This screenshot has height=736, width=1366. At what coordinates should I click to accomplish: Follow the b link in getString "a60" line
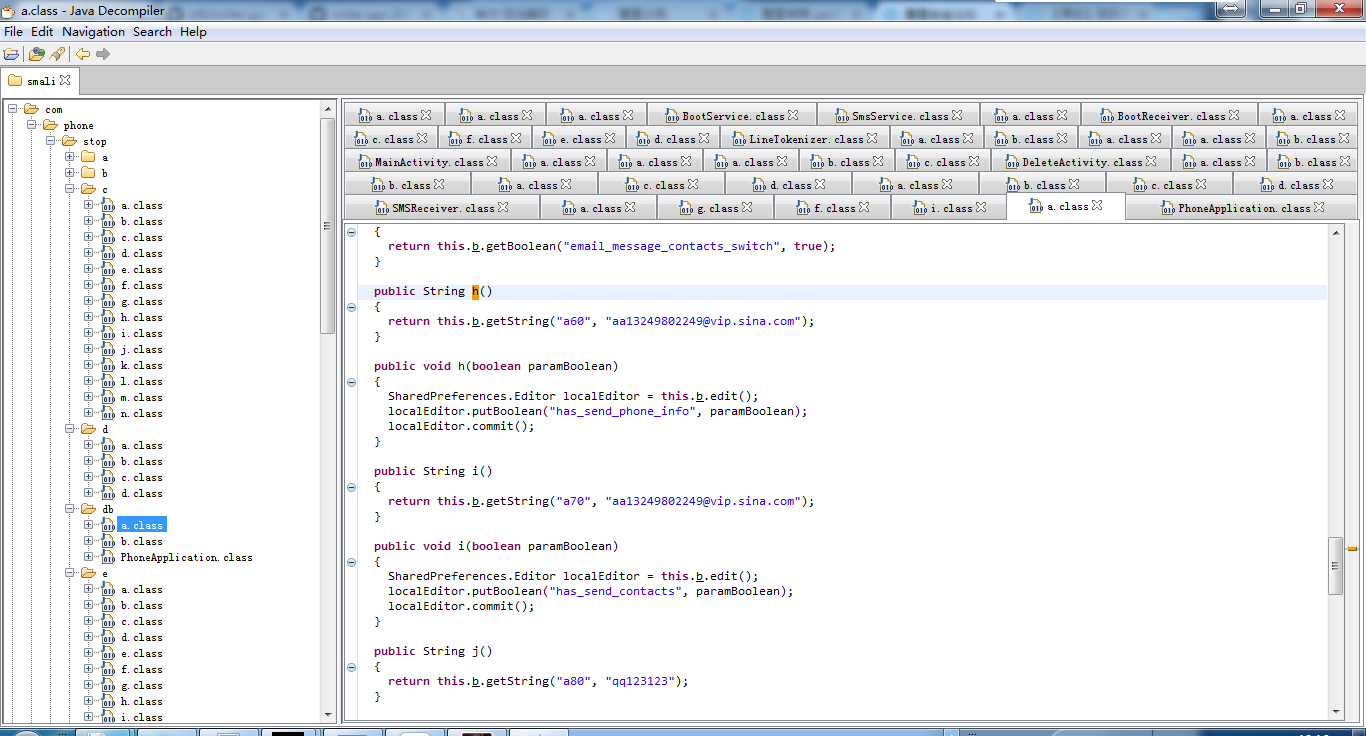475,321
